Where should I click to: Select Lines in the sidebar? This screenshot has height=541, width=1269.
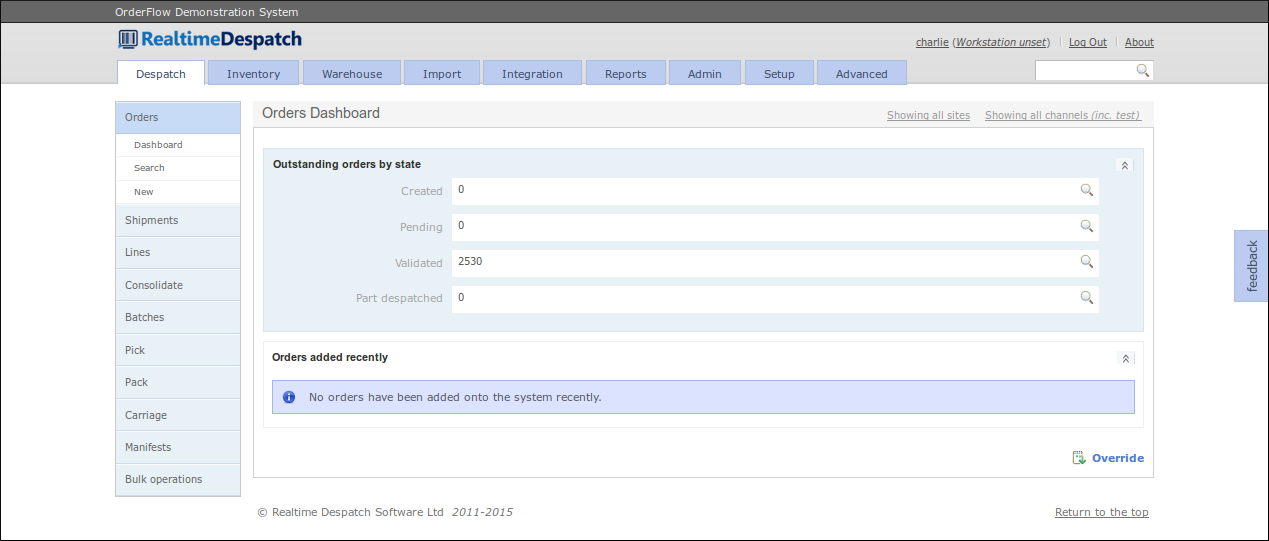[x=178, y=253]
